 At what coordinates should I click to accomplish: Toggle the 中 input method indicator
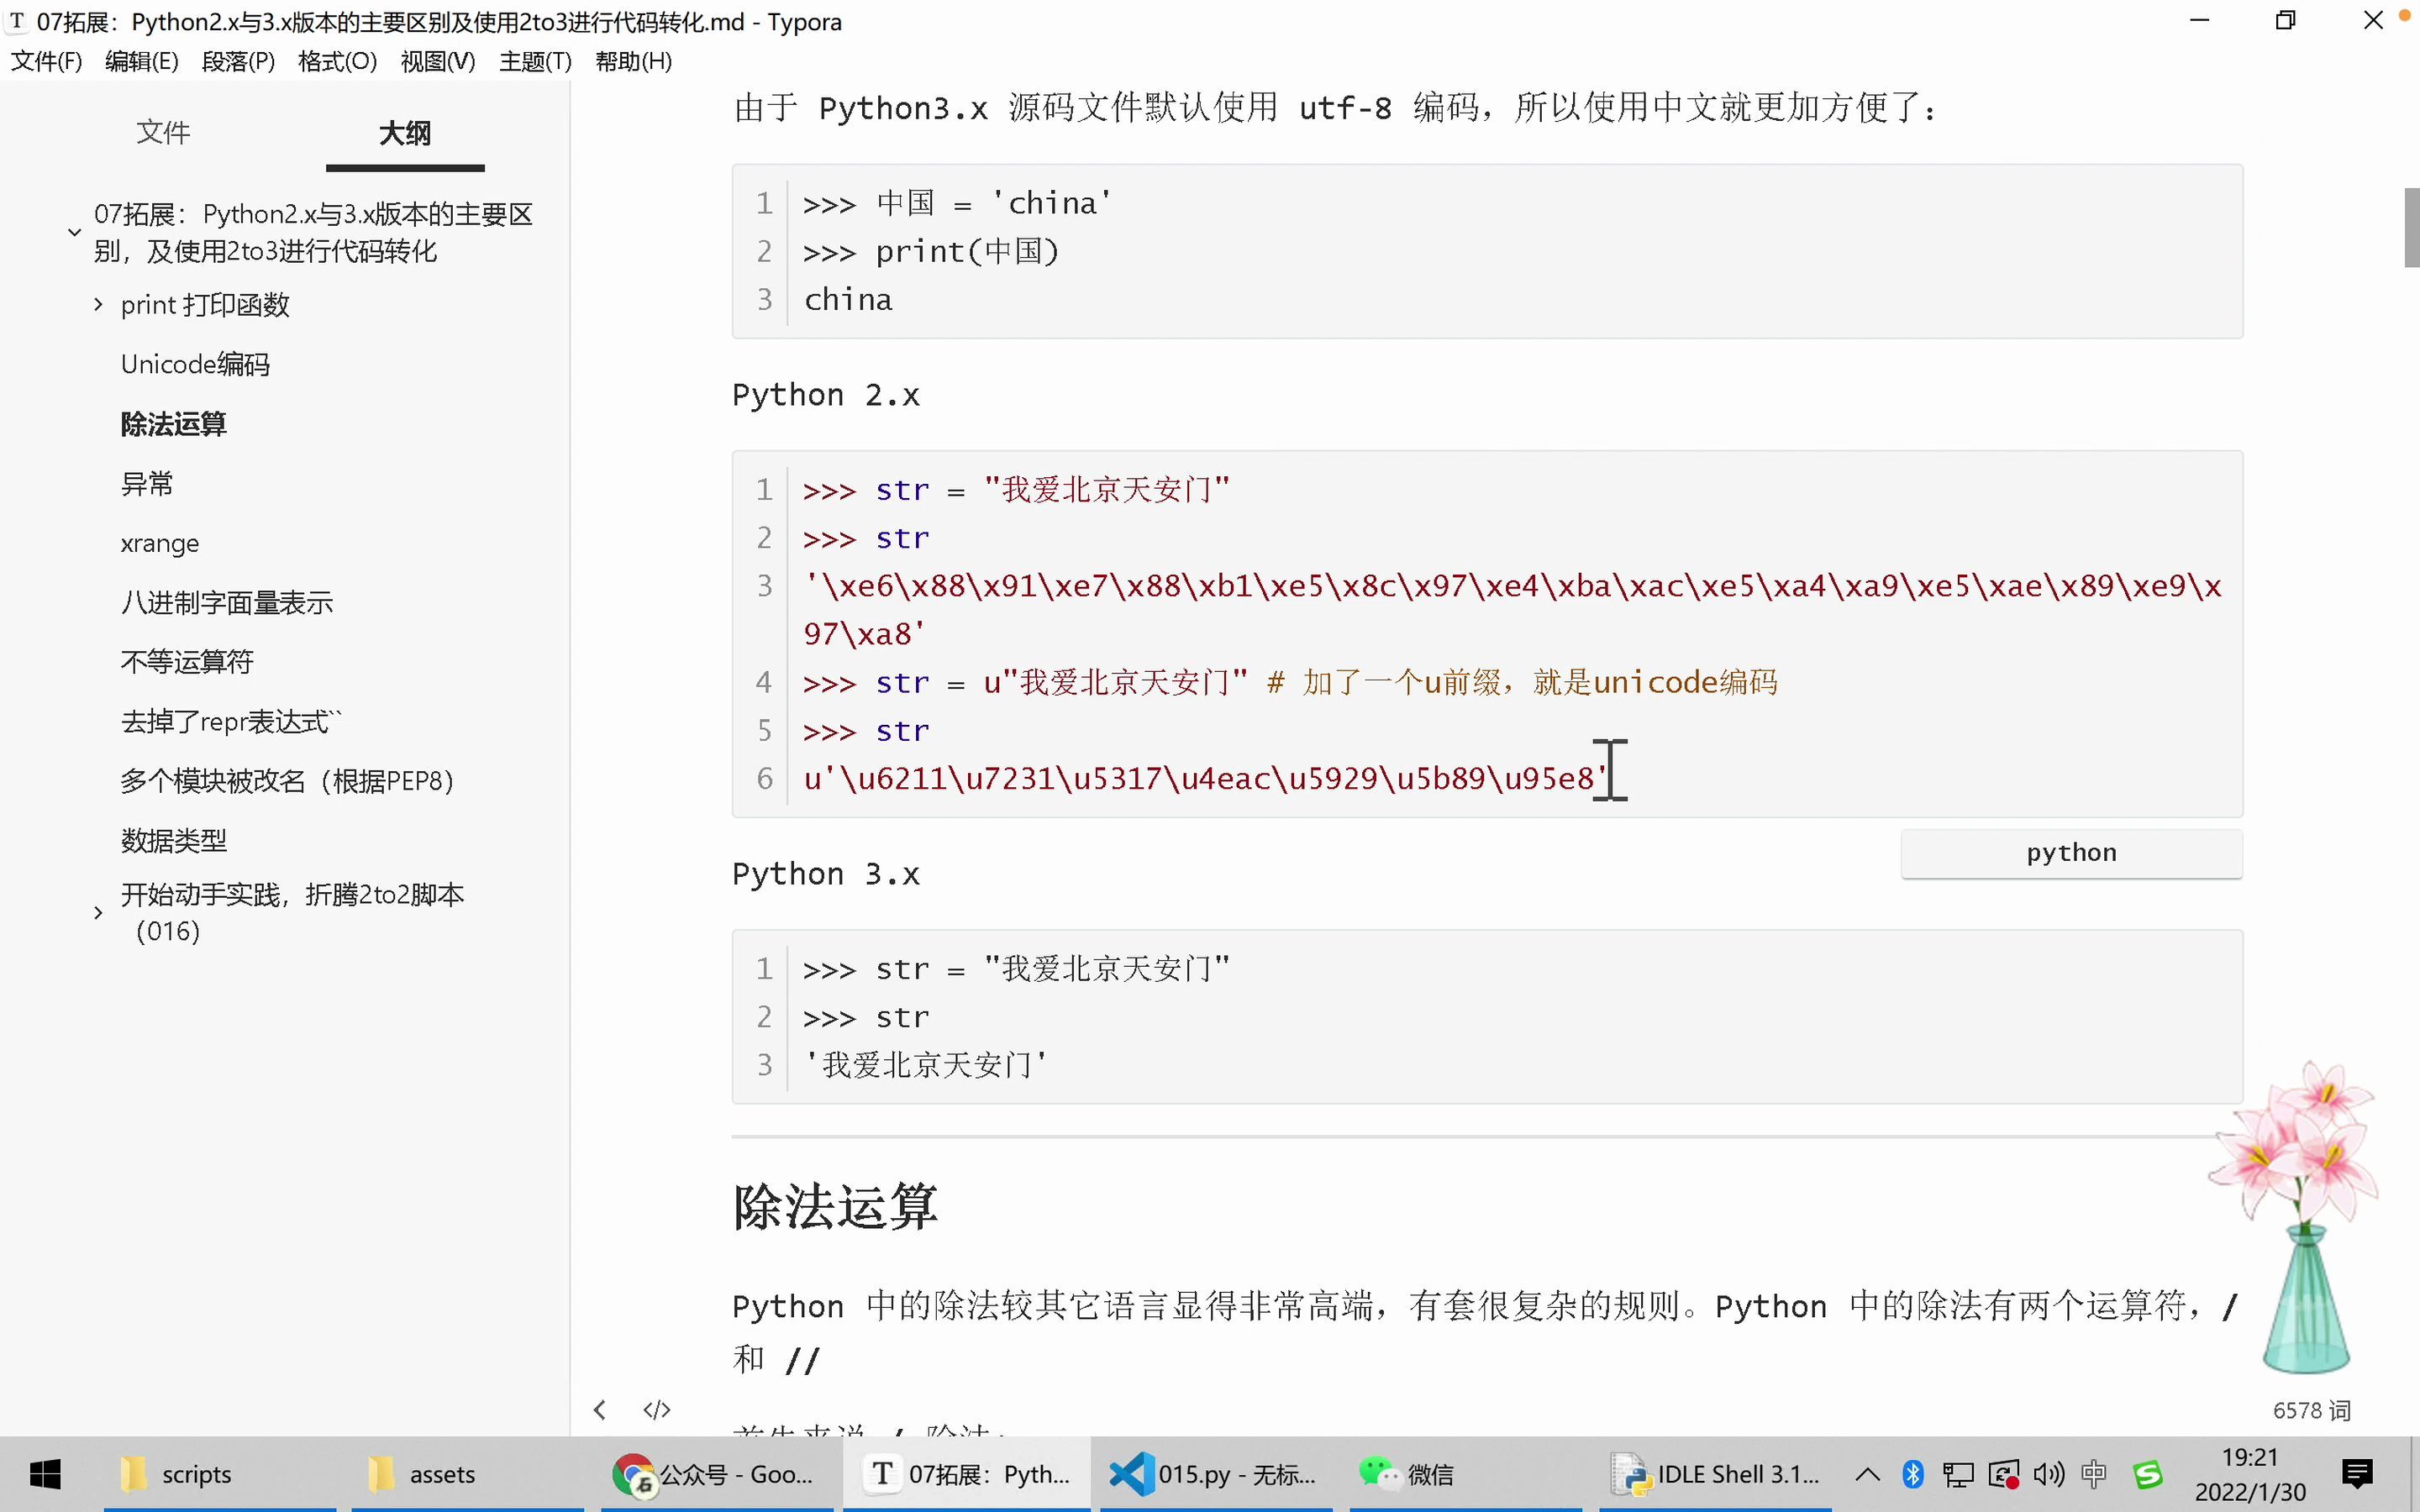tap(2093, 1474)
